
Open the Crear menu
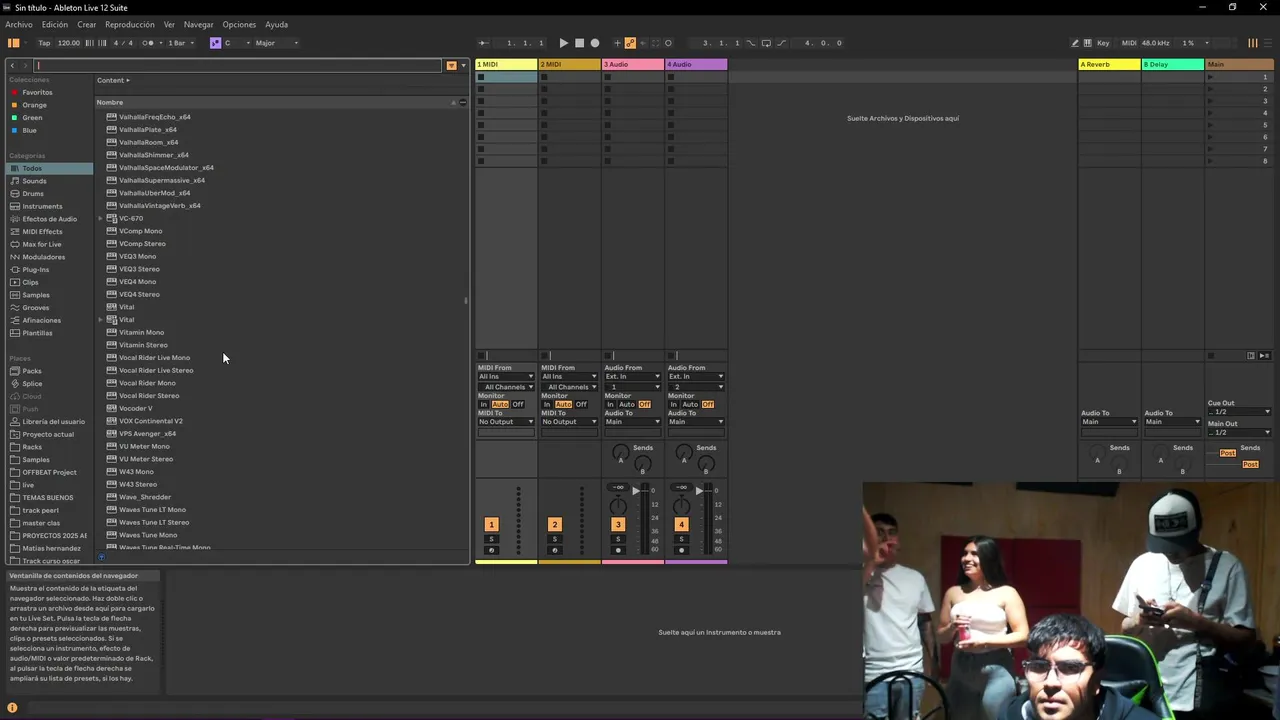pos(87,24)
